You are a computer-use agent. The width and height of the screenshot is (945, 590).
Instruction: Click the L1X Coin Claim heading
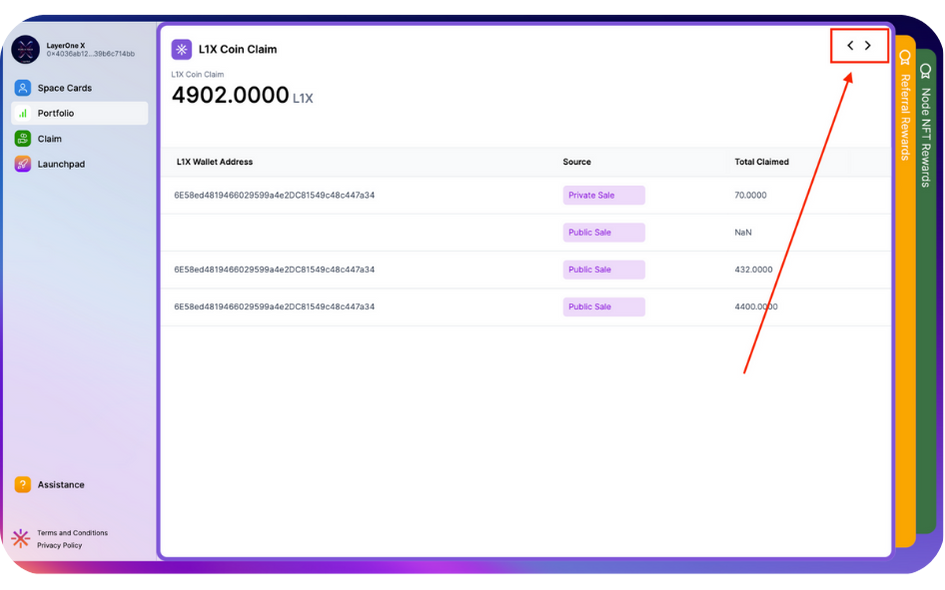click(x=238, y=49)
